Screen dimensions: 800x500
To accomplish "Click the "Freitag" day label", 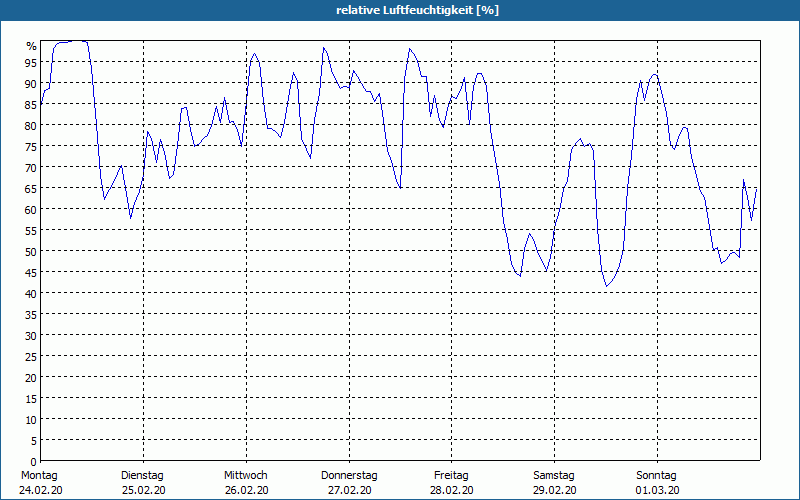I will (451, 476).
